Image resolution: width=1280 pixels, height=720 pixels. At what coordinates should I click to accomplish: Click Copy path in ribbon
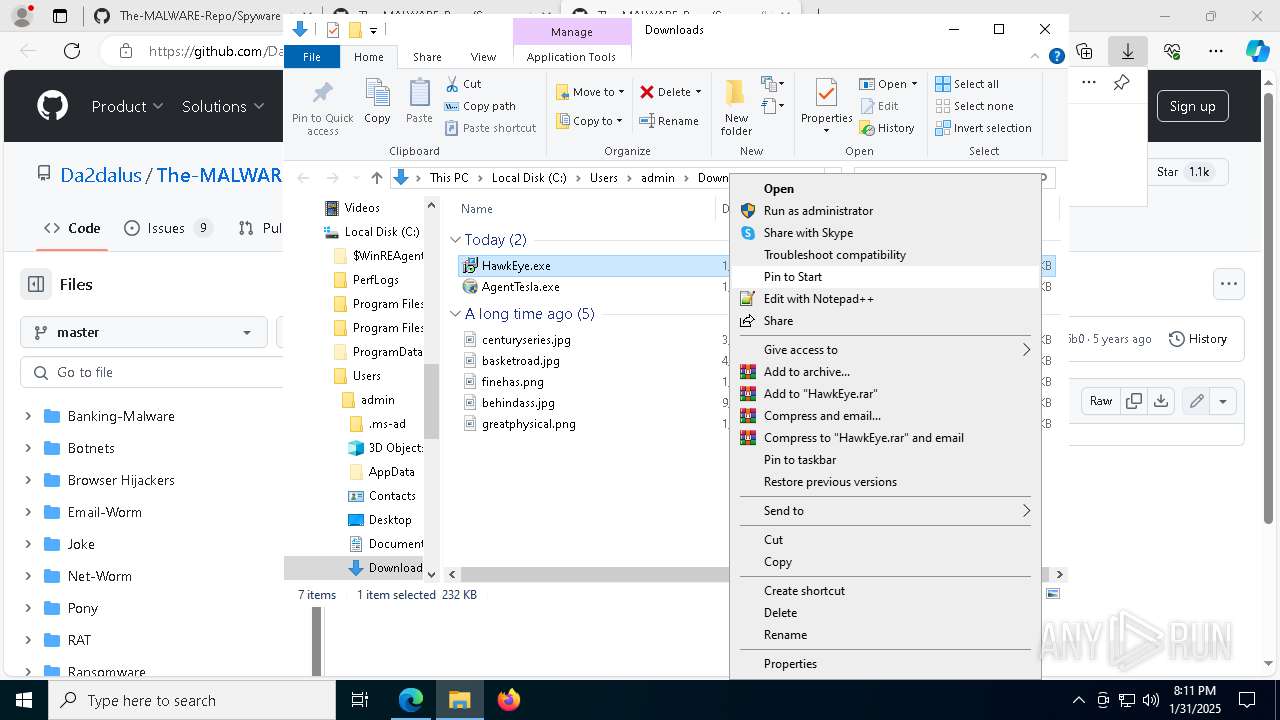point(480,106)
